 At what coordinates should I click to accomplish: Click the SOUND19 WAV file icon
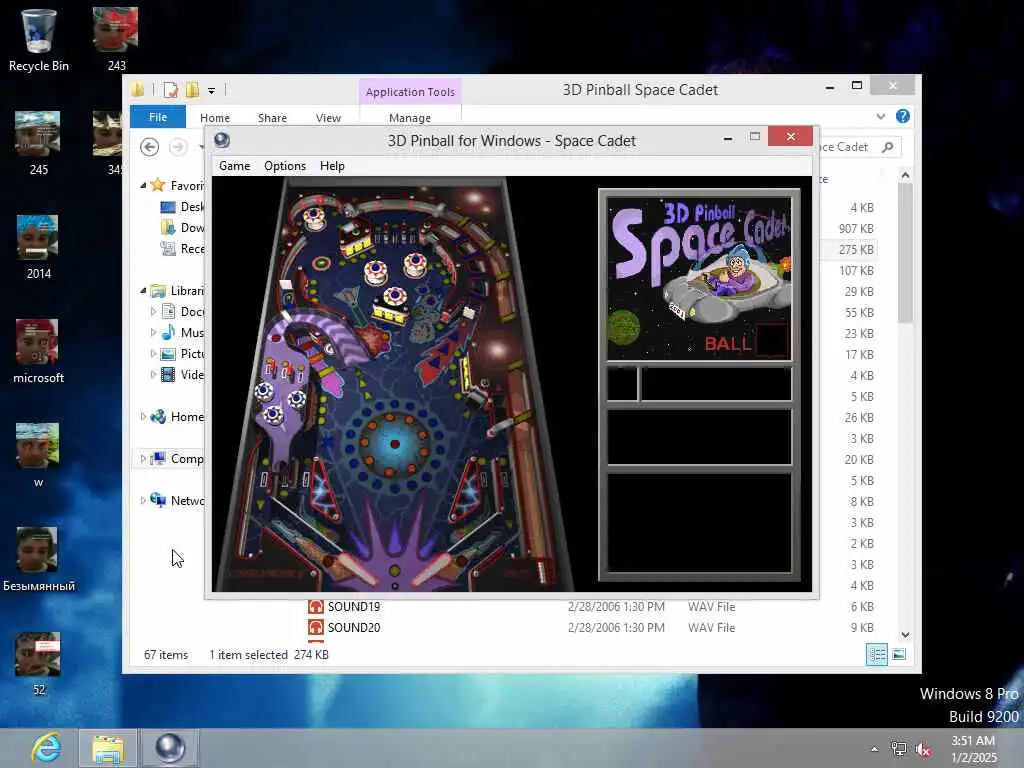pyautogui.click(x=315, y=607)
